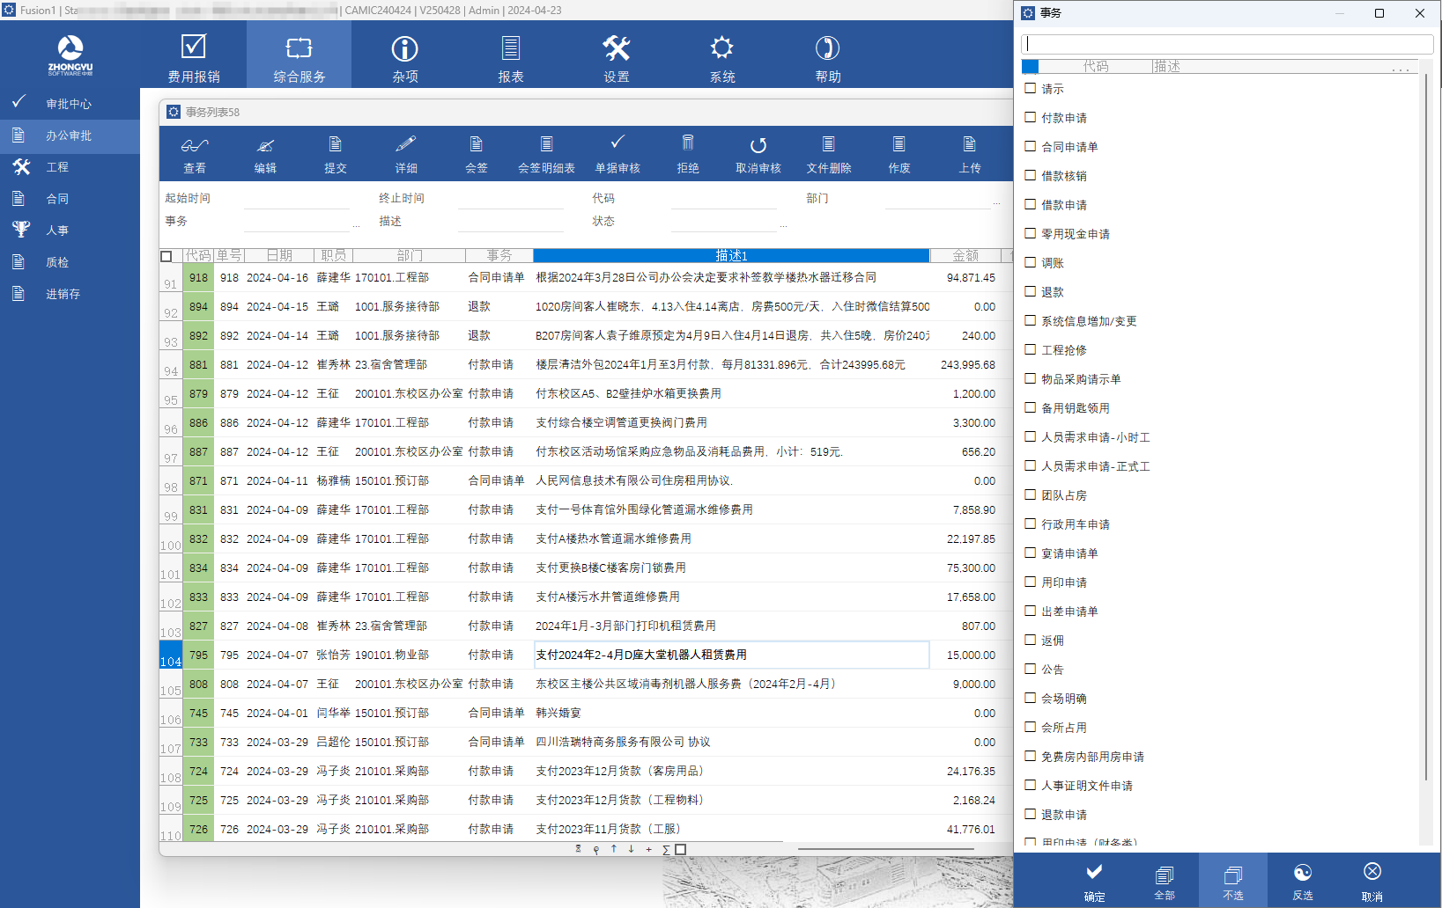Check the 付款申请 checkbox in 事务 list

click(1030, 118)
